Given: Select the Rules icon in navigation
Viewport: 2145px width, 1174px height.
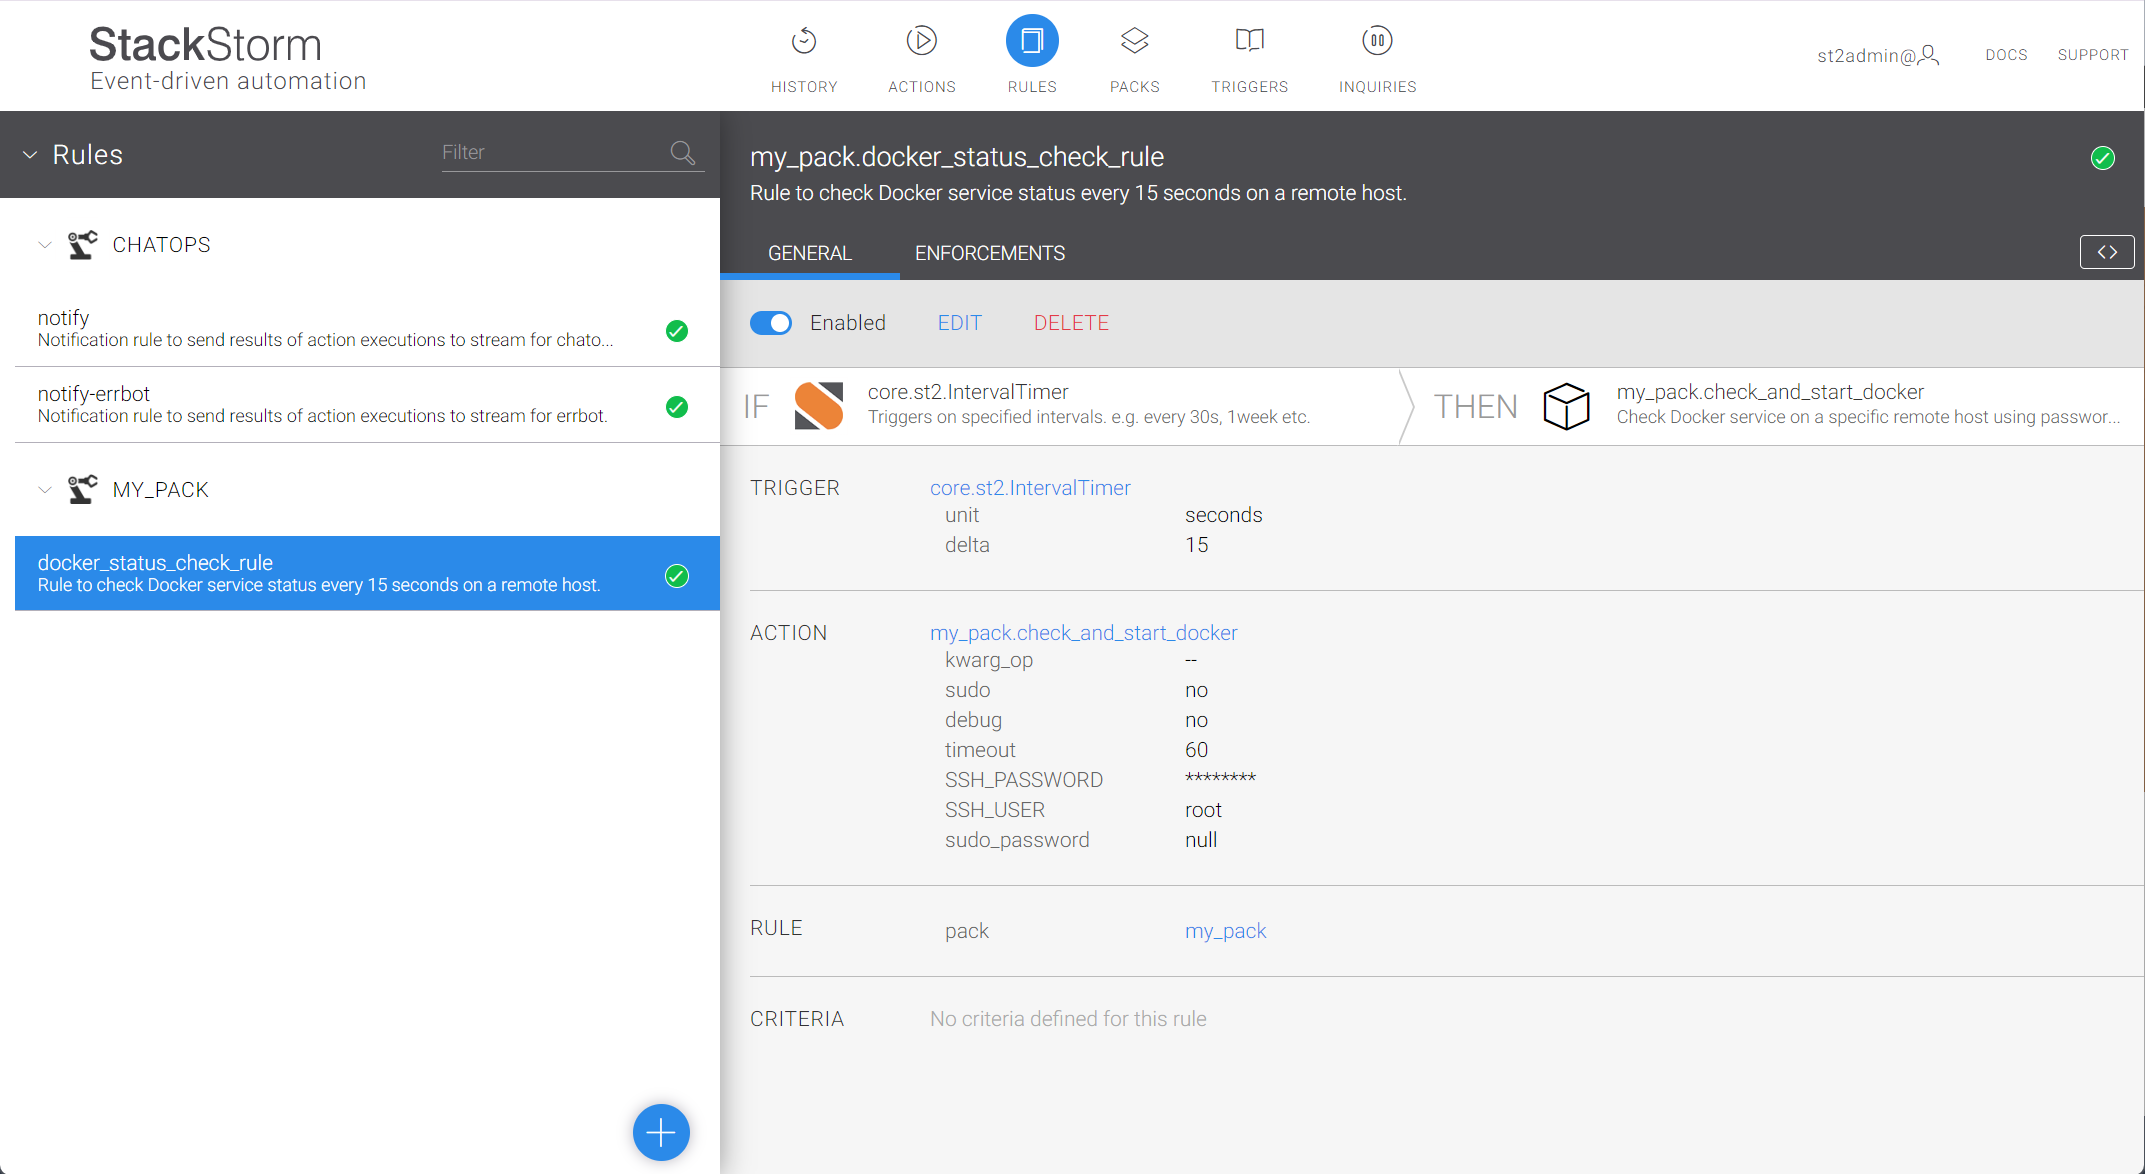Looking at the screenshot, I should (1032, 41).
